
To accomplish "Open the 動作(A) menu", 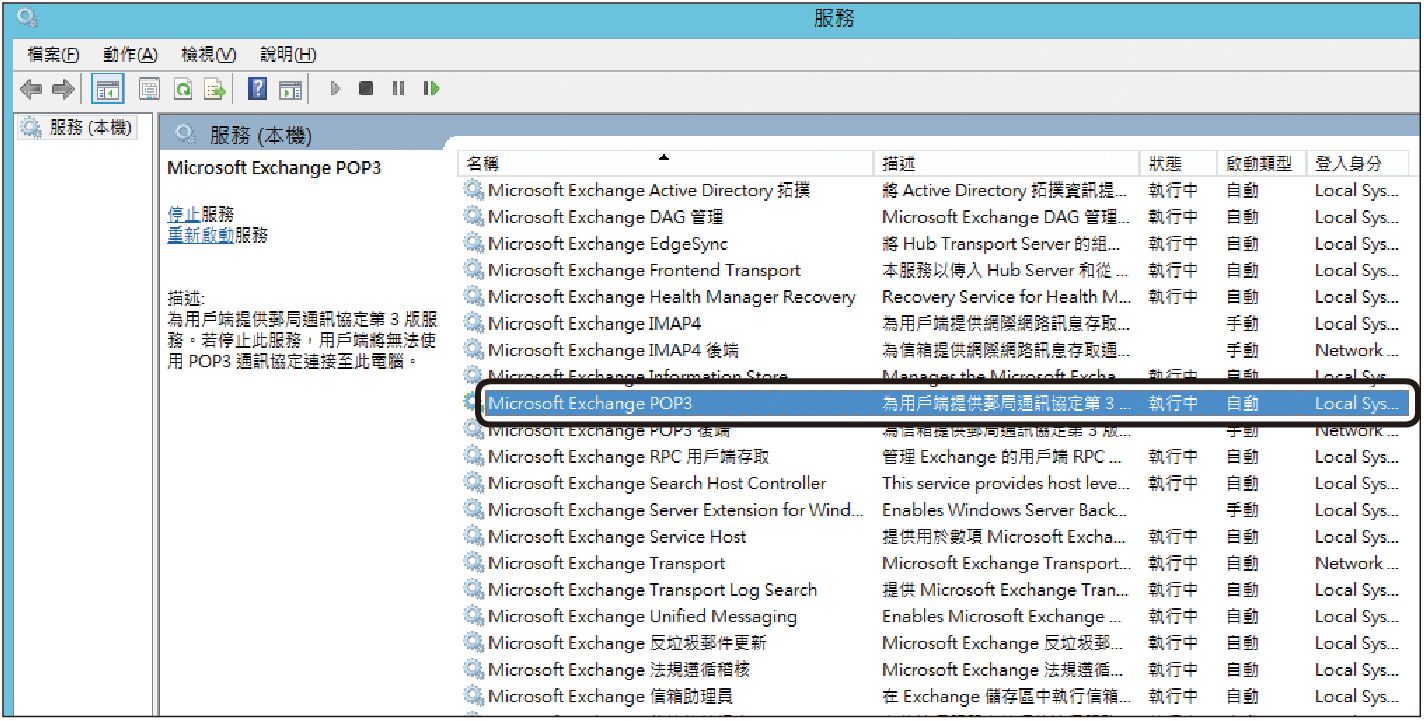I will [x=130, y=54].
